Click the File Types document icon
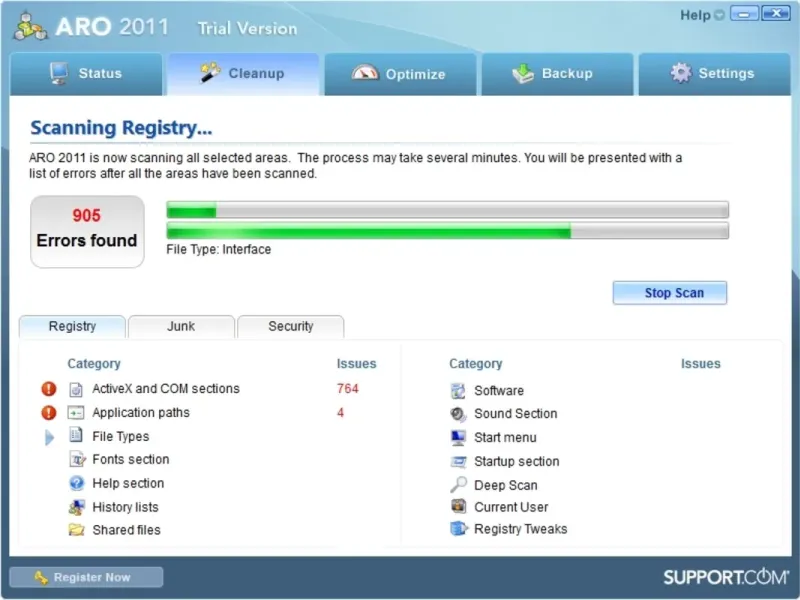Viewport: 800px width, 600px height. pyautogui.click(x=76, y=435)
